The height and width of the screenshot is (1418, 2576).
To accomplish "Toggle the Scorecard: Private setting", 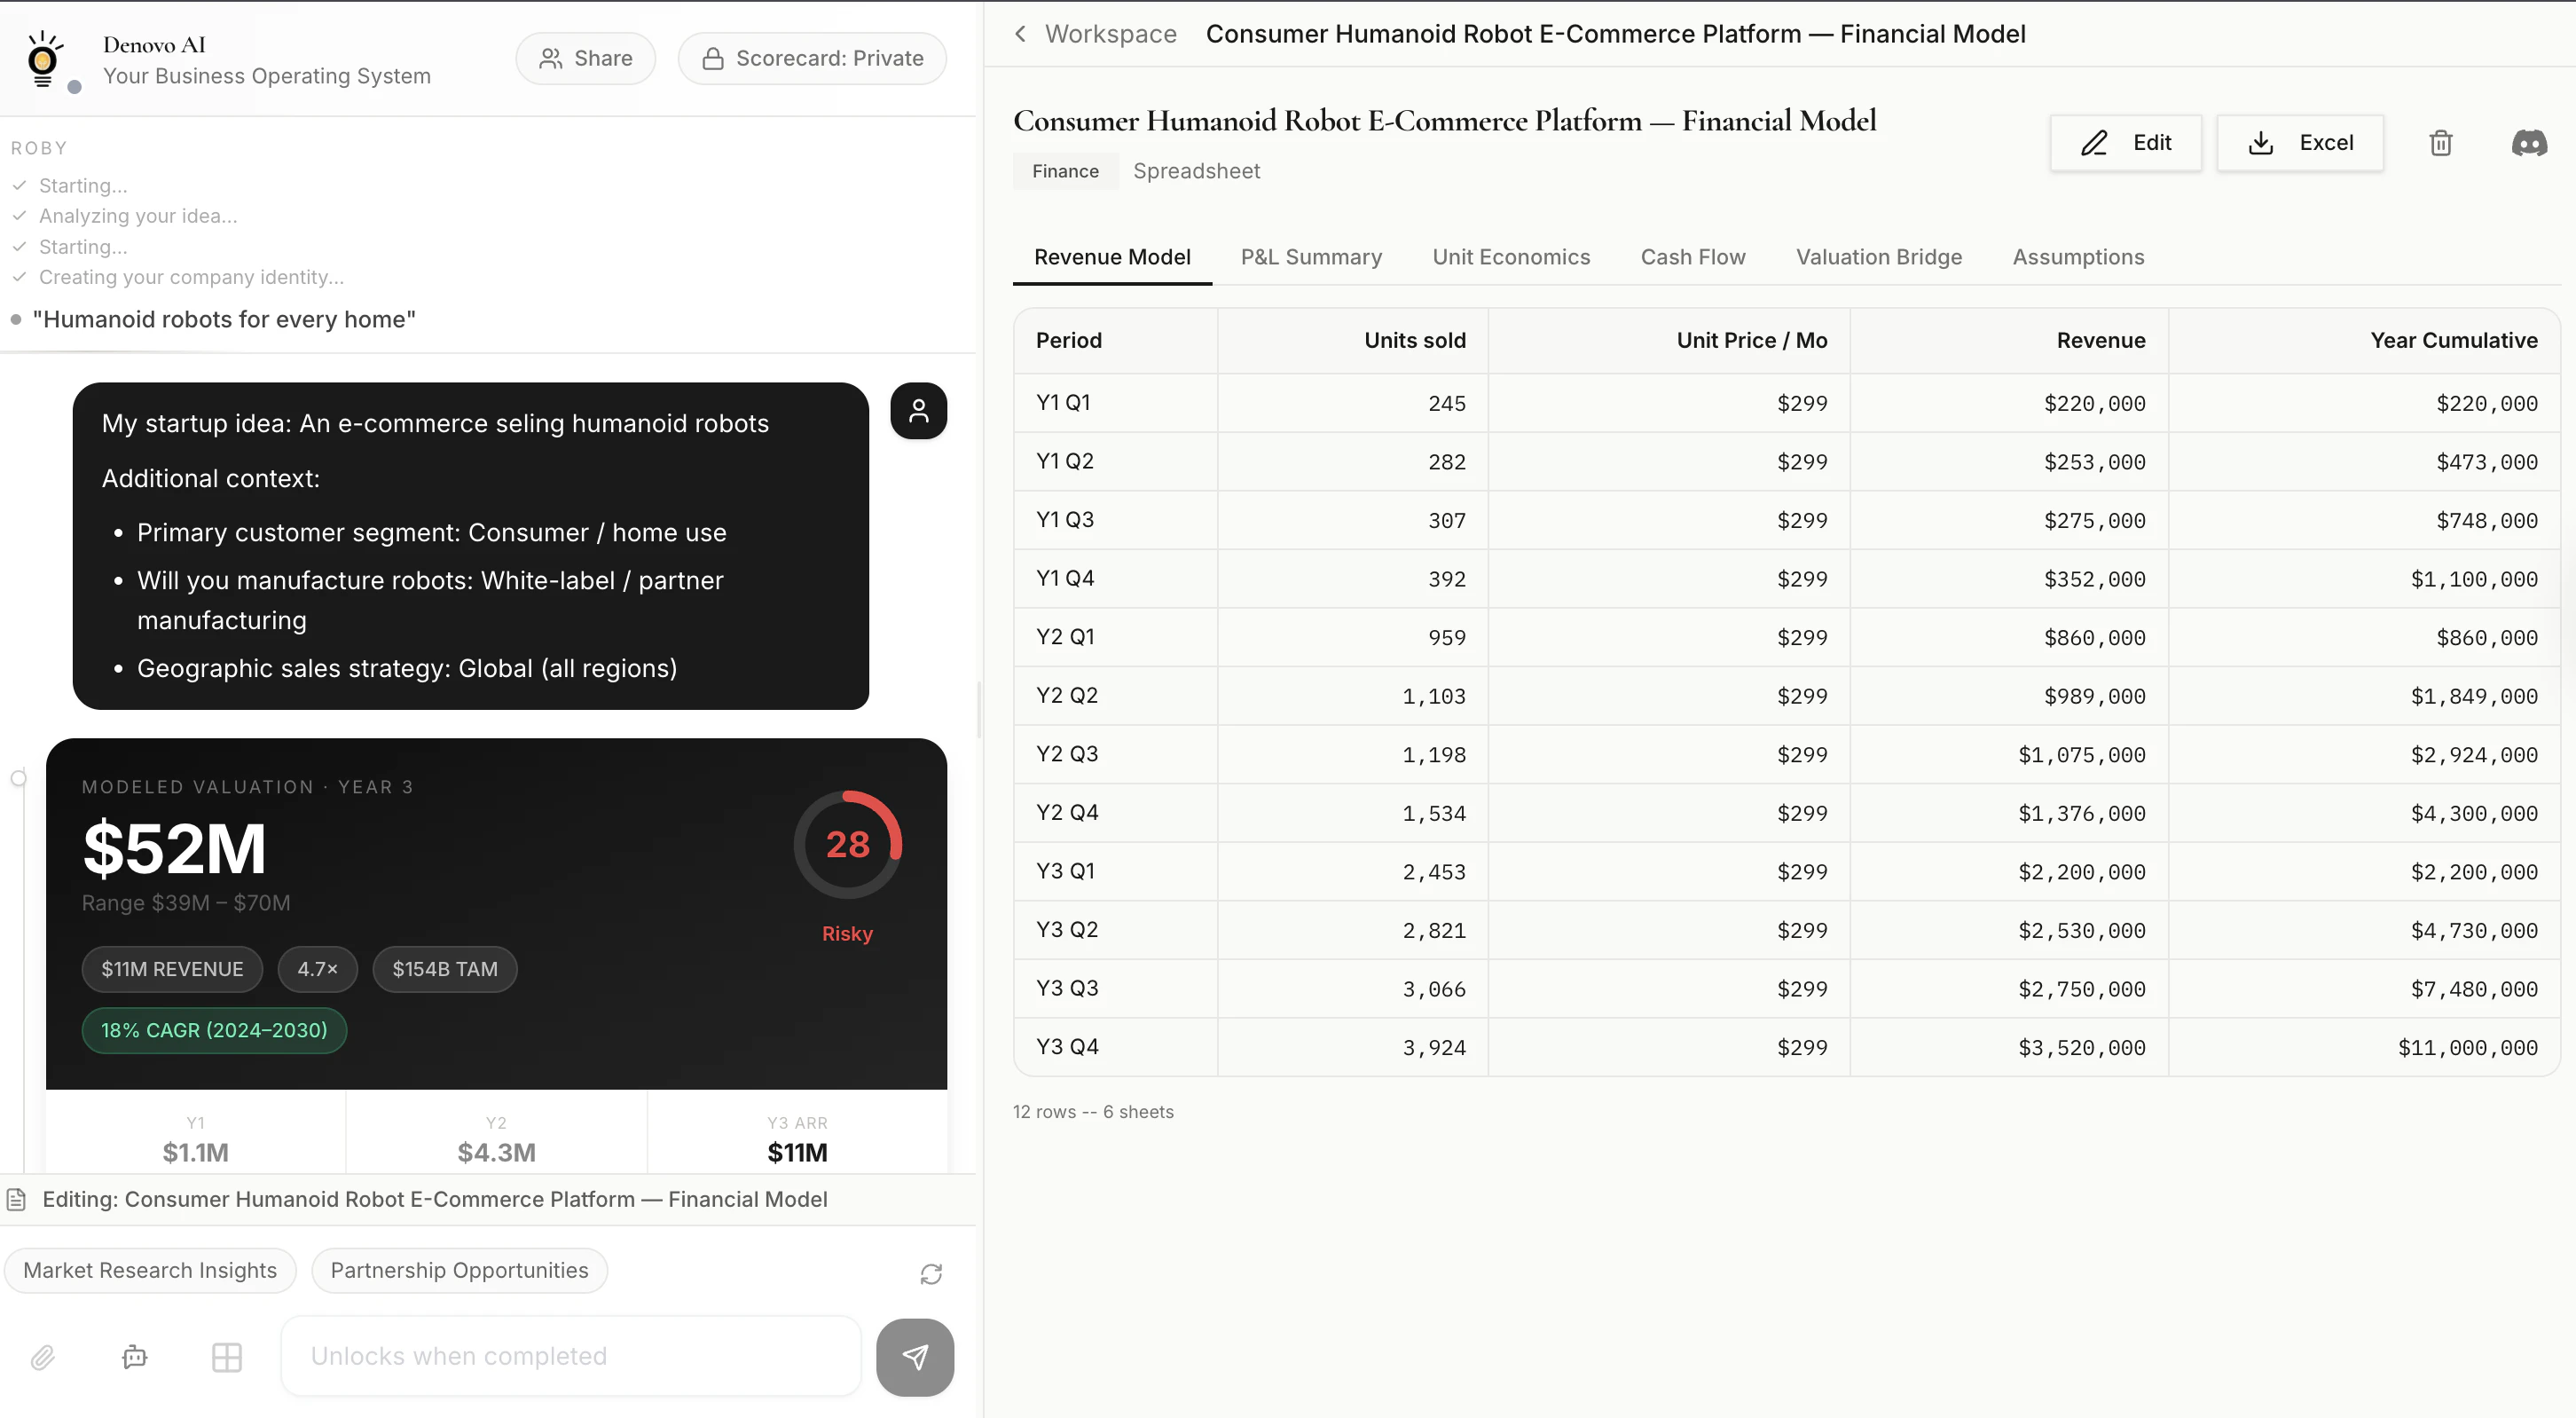I will tap(812, 58).
